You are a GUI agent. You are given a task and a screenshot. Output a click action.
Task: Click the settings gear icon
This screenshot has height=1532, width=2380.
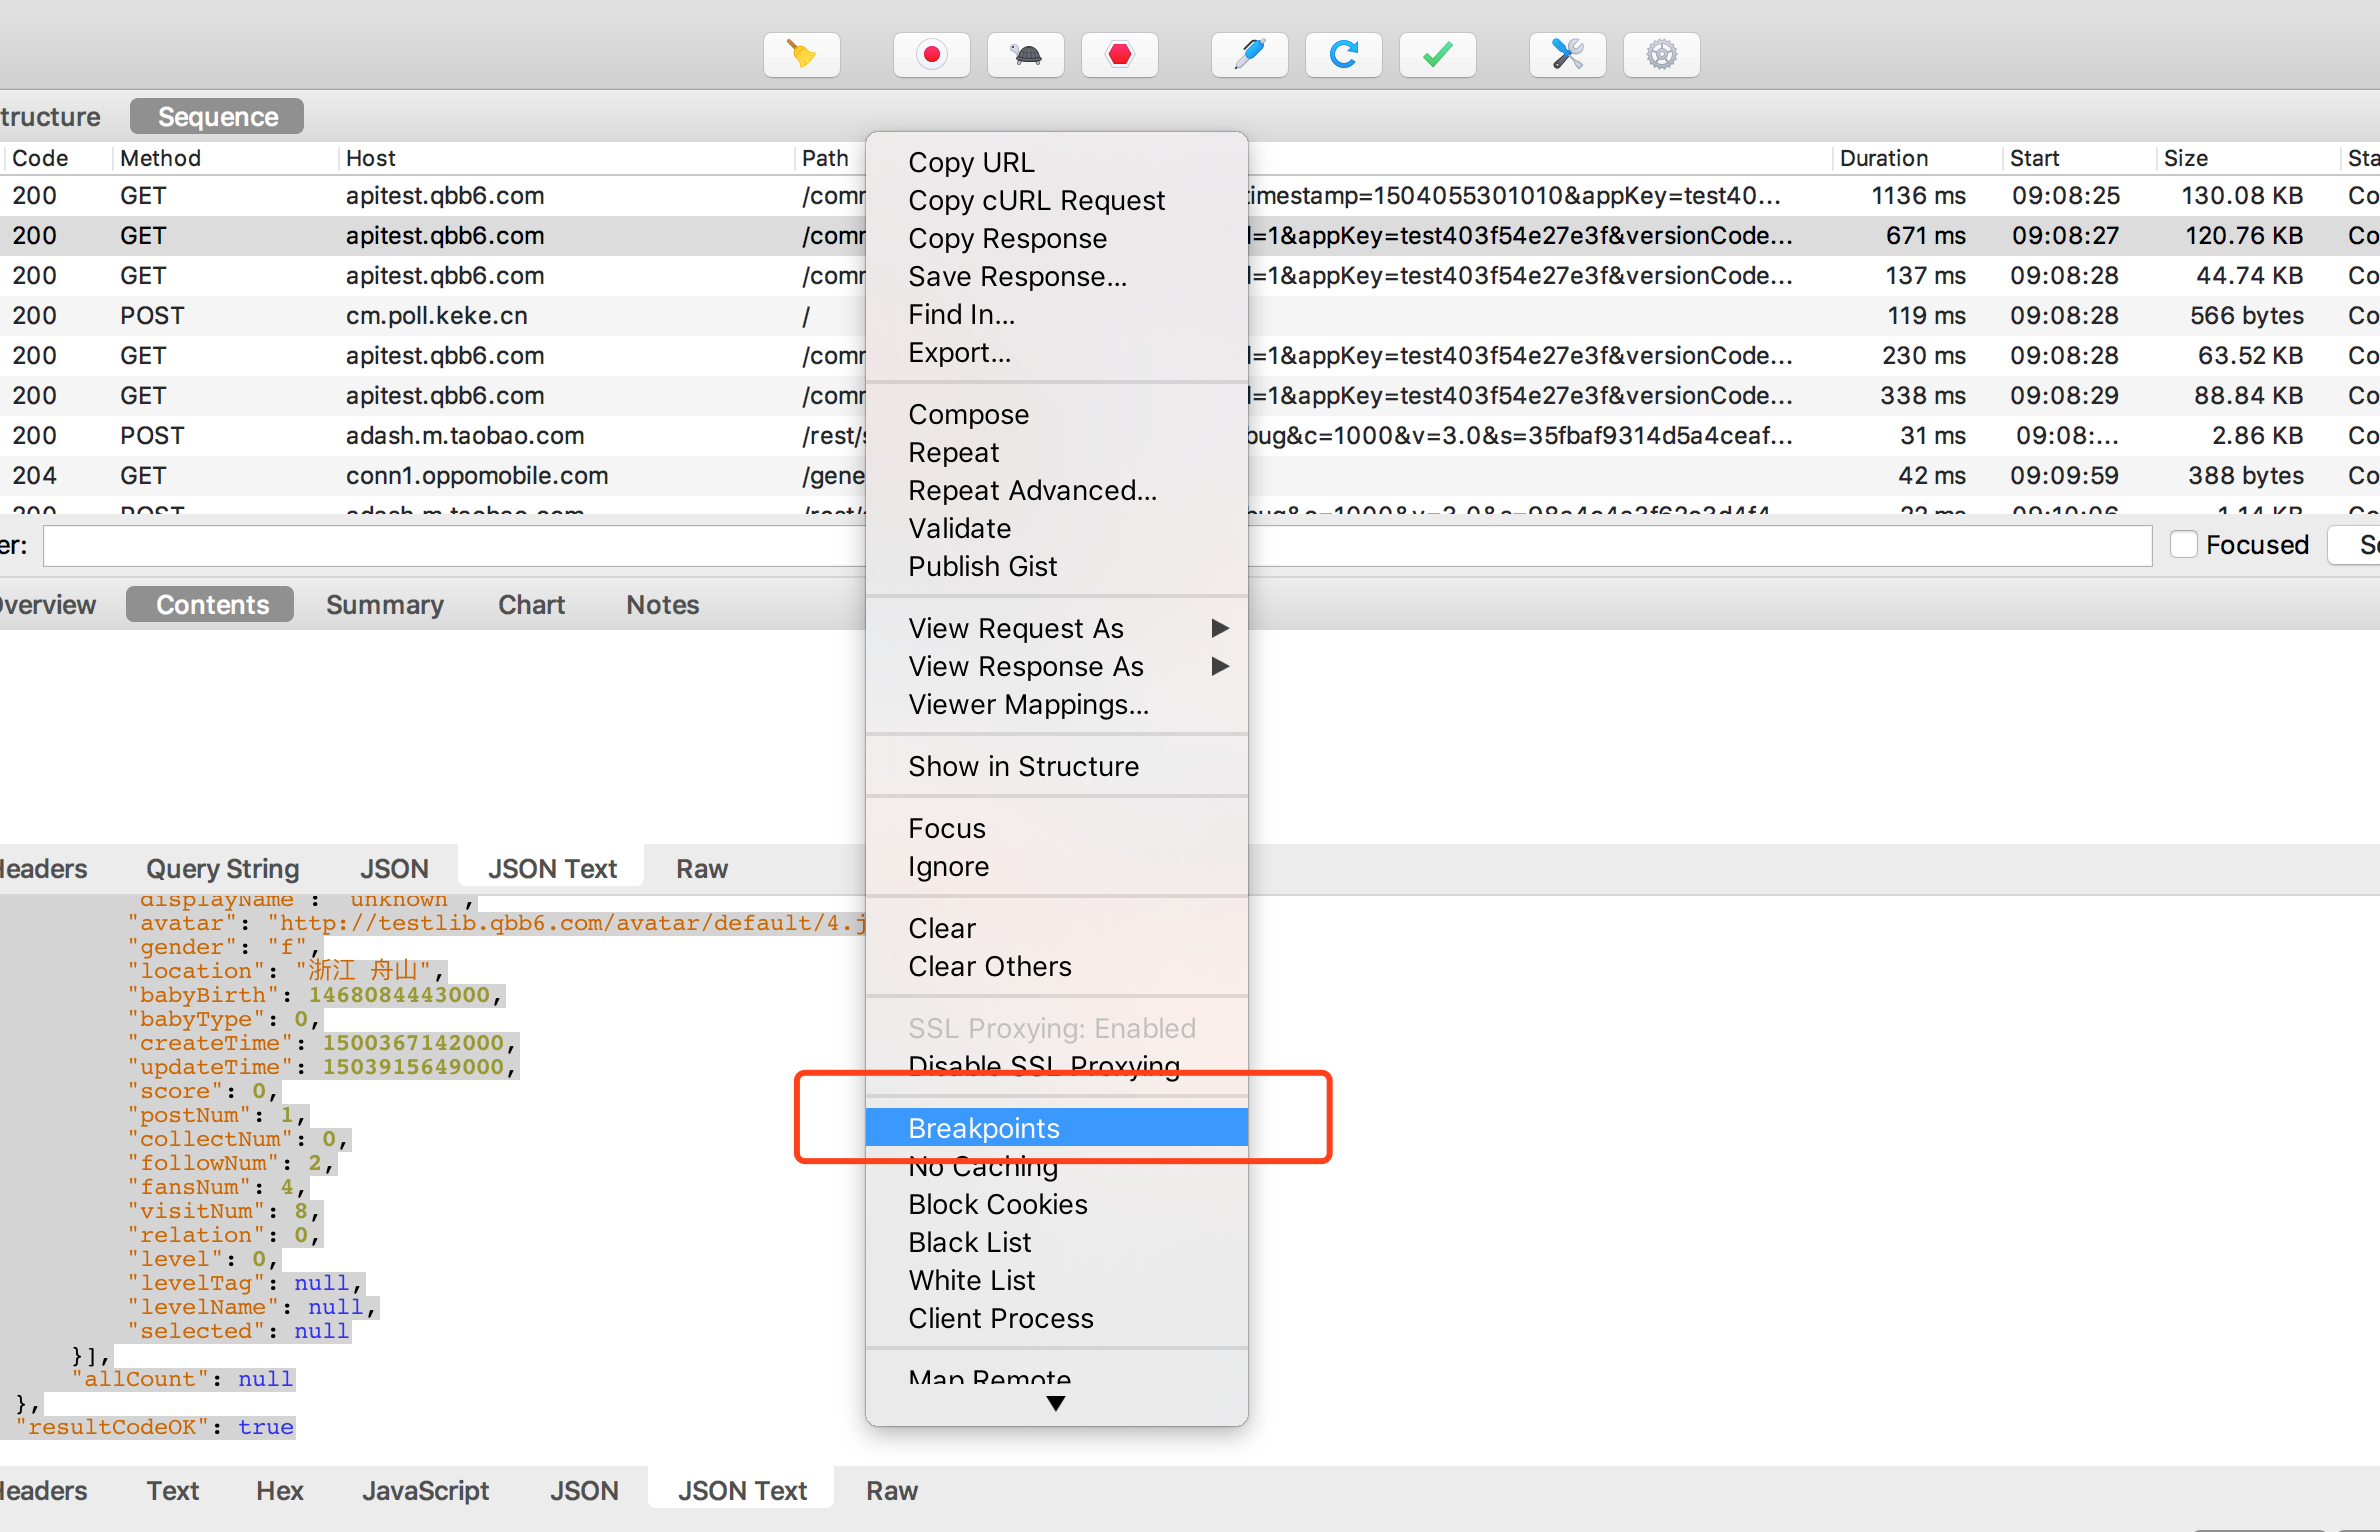1660,52
